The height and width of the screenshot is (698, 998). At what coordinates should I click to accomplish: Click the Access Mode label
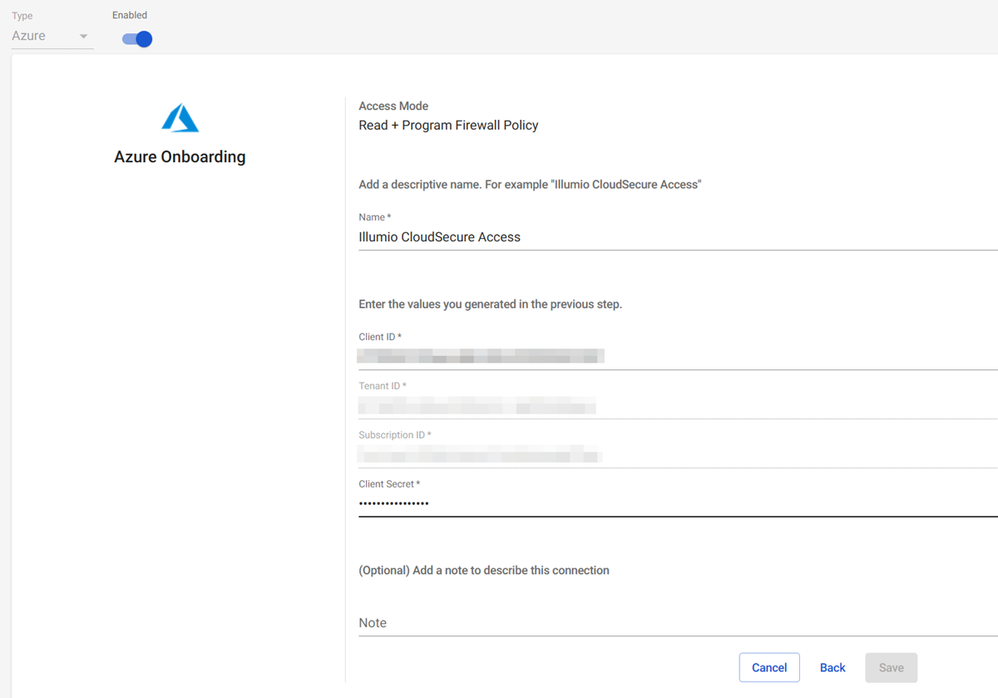coord(393,106)
